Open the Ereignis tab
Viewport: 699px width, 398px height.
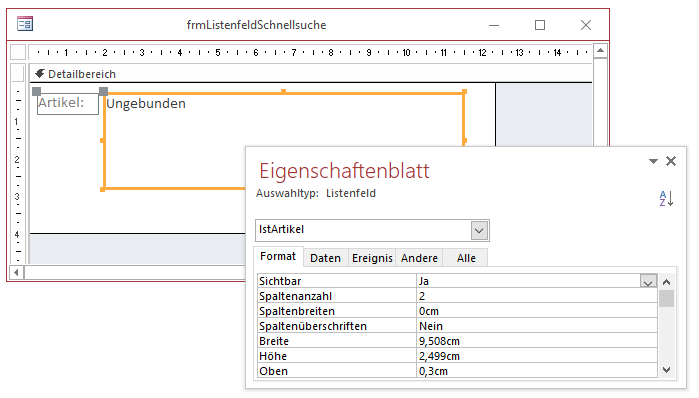pos(372,258)
